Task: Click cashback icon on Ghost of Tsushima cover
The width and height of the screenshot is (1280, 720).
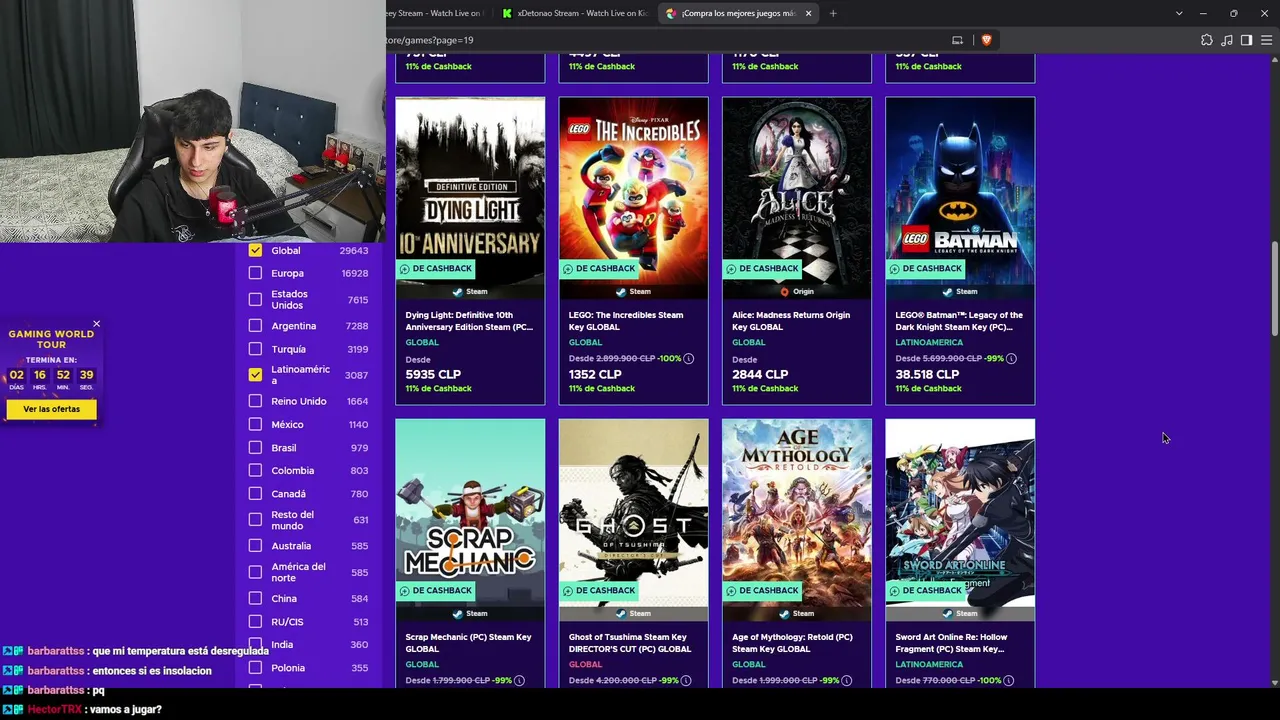Action: [x=568, y=590]
